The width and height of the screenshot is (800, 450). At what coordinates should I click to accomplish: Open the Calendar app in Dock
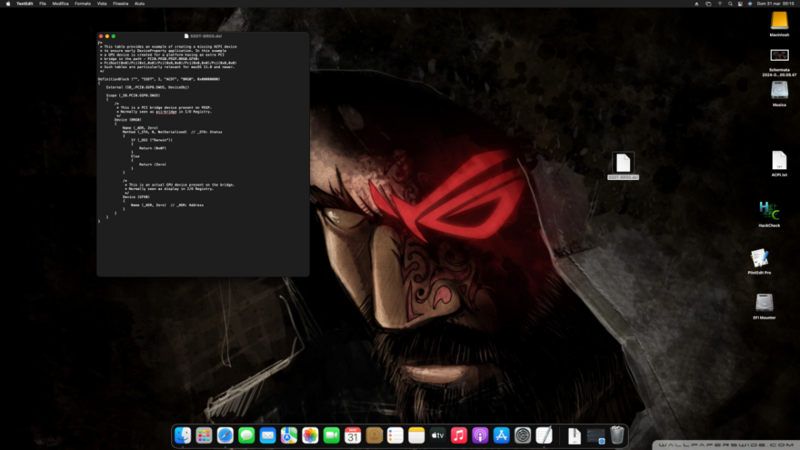[x=353, y=435]
